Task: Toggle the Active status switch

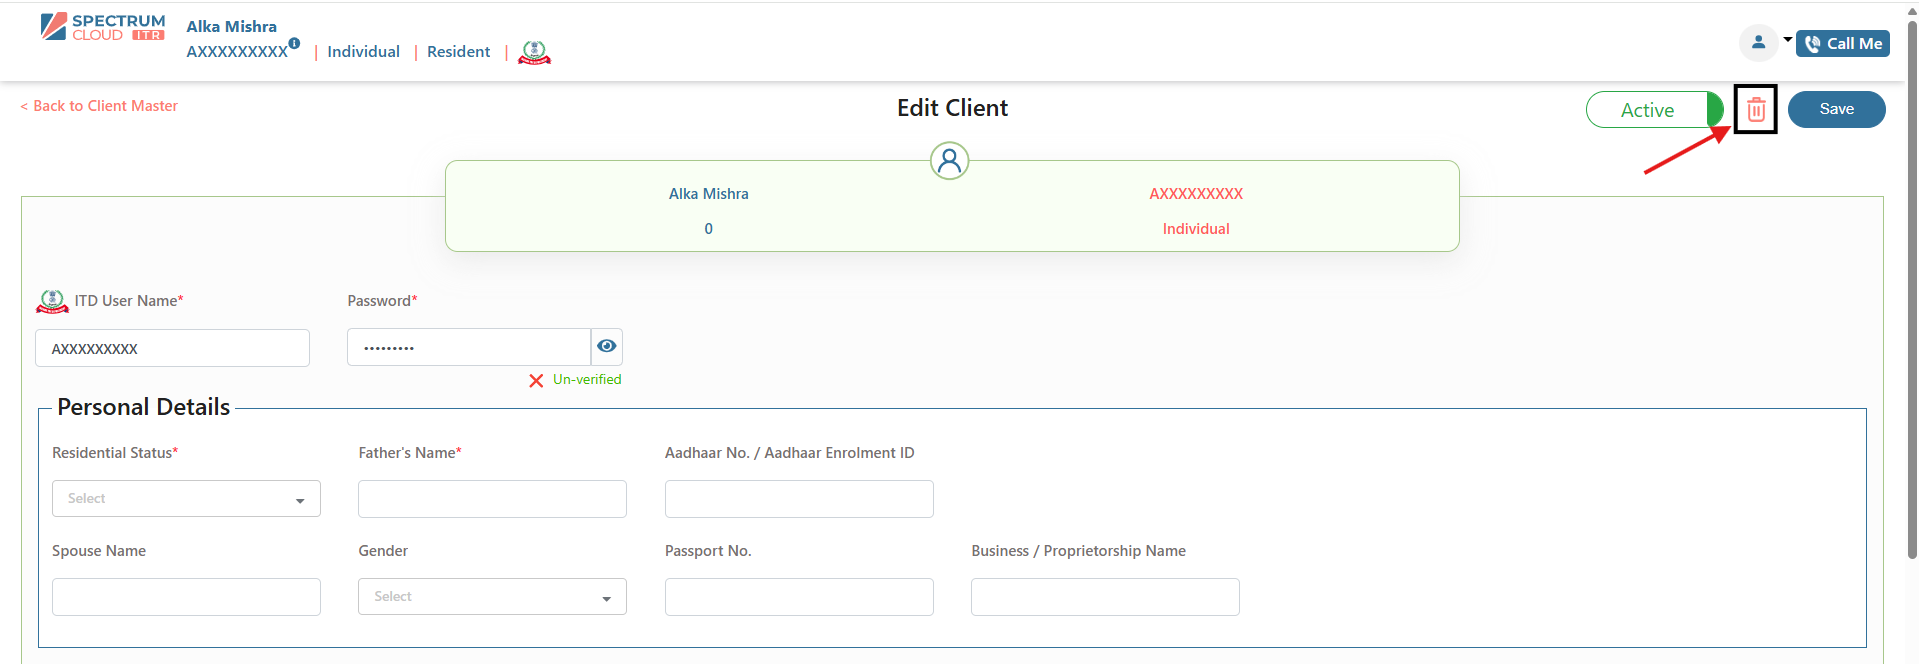Action: [1654, 110]
